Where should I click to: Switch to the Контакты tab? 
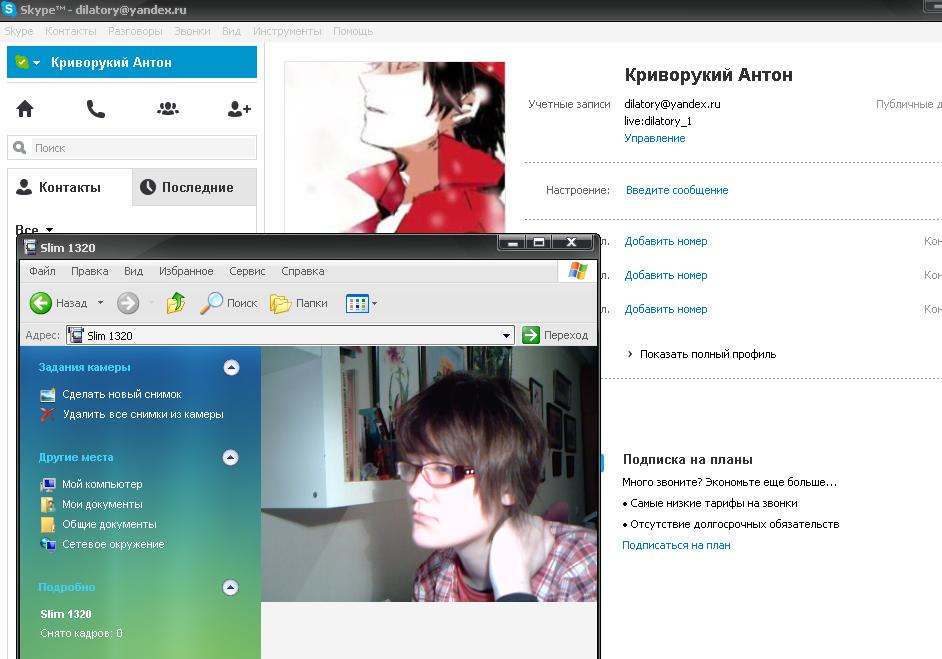click(x=70, y=187)
